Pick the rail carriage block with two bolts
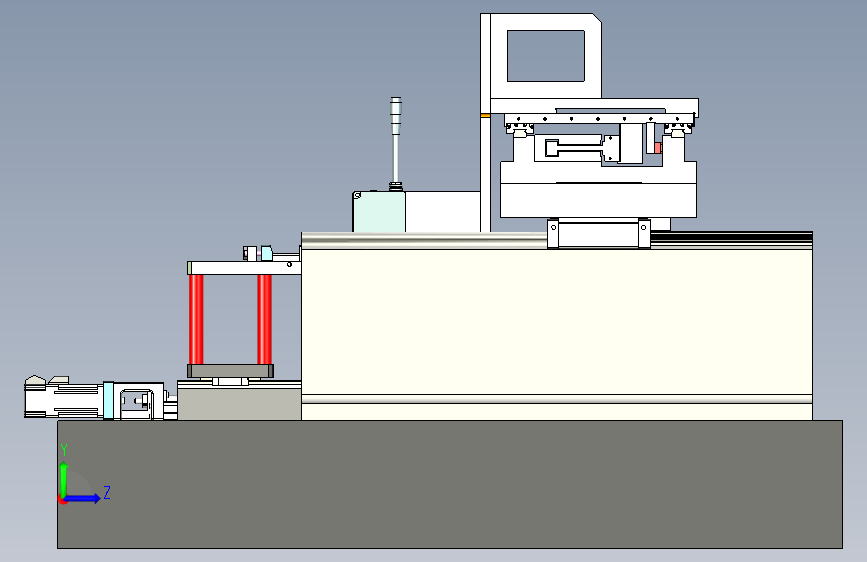Image resolution: width=867 pixels, height=562 pixels. [x=599, y=233]
